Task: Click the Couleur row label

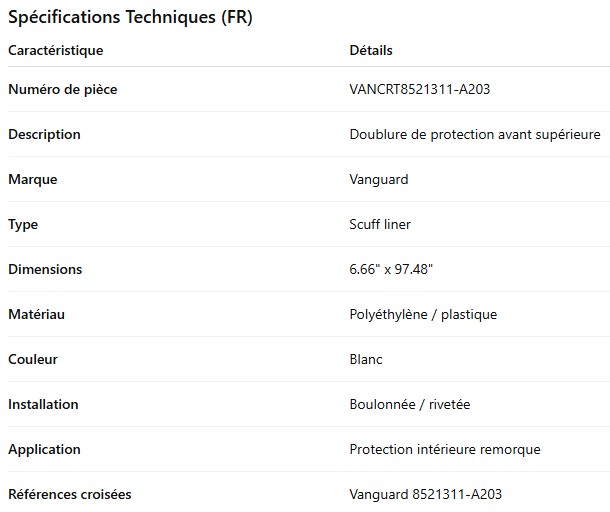Action: (33, 360)
